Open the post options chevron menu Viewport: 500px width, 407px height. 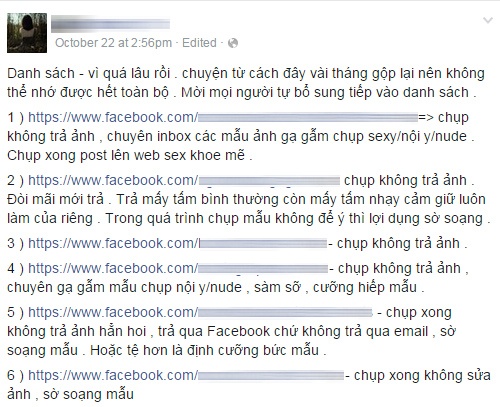click(x=488, y=20)
